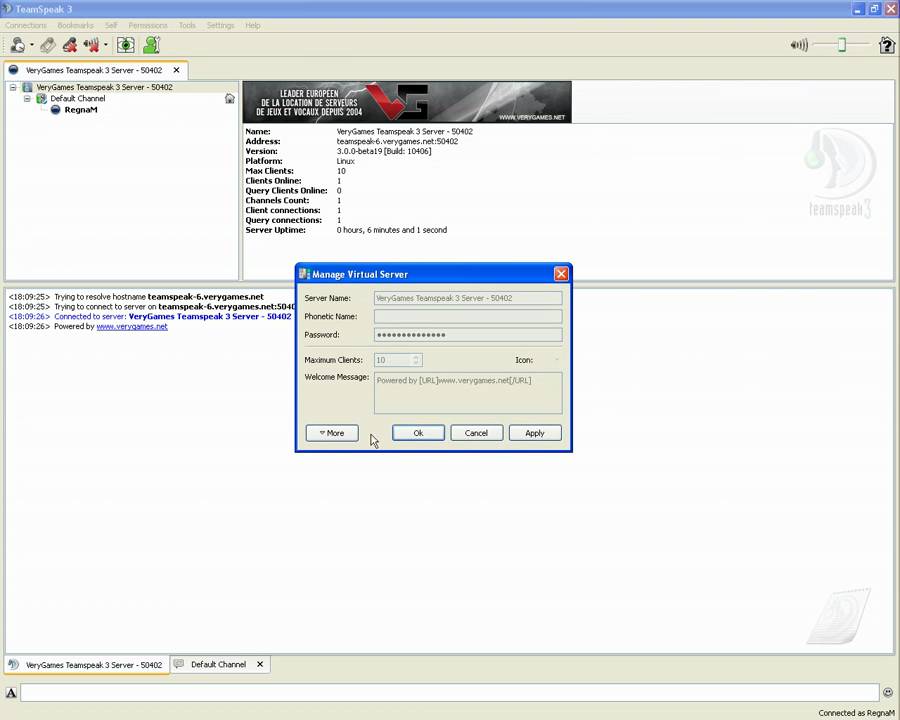This screenshot has width=900, height=720.
Task: Click Apply in Manage Virtual Server
Action: 535,433
